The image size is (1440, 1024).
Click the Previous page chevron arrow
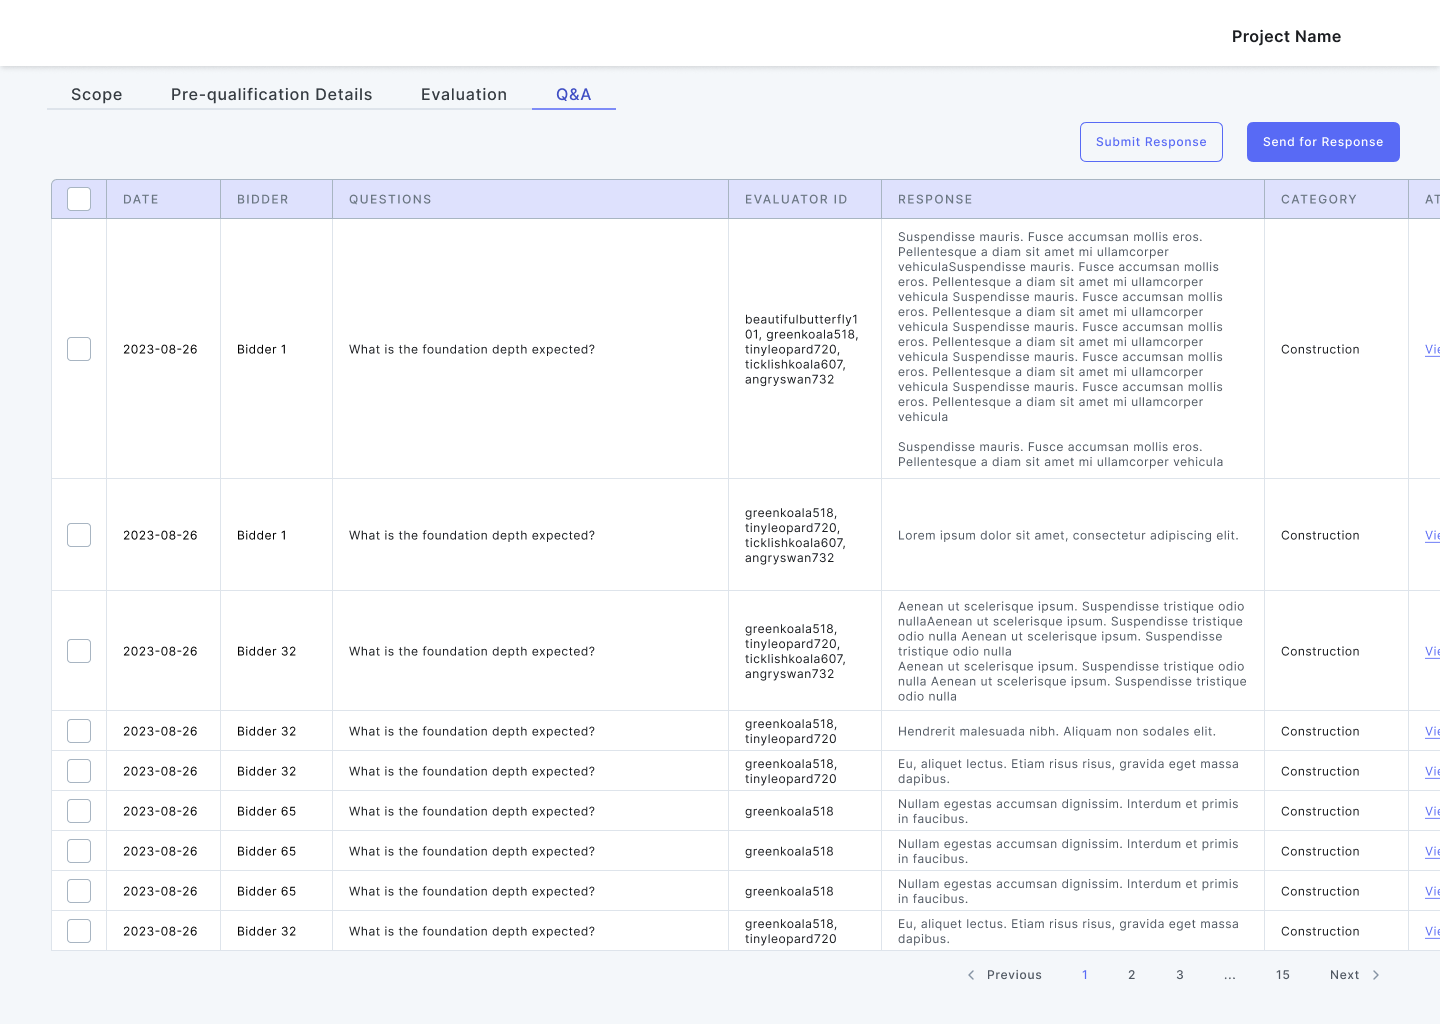point(971,975)
